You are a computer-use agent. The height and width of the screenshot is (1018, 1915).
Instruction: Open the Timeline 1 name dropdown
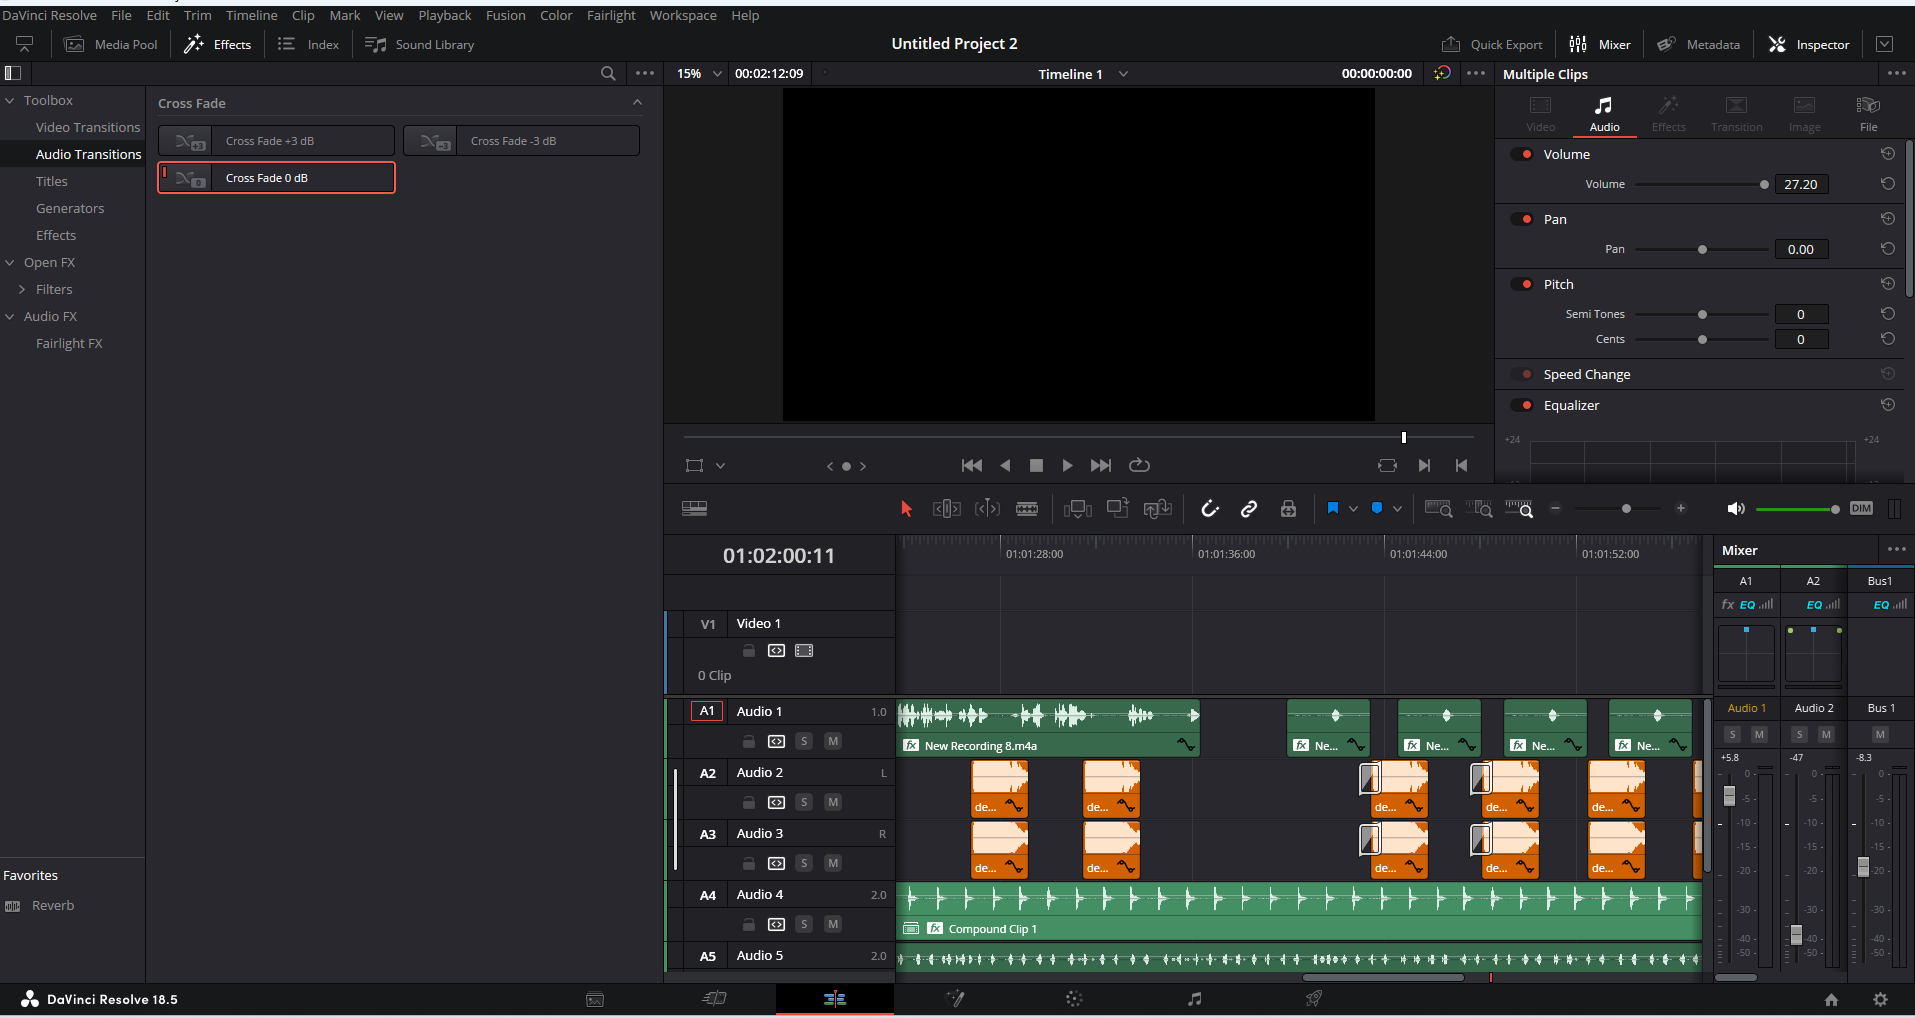point(1123,74)
